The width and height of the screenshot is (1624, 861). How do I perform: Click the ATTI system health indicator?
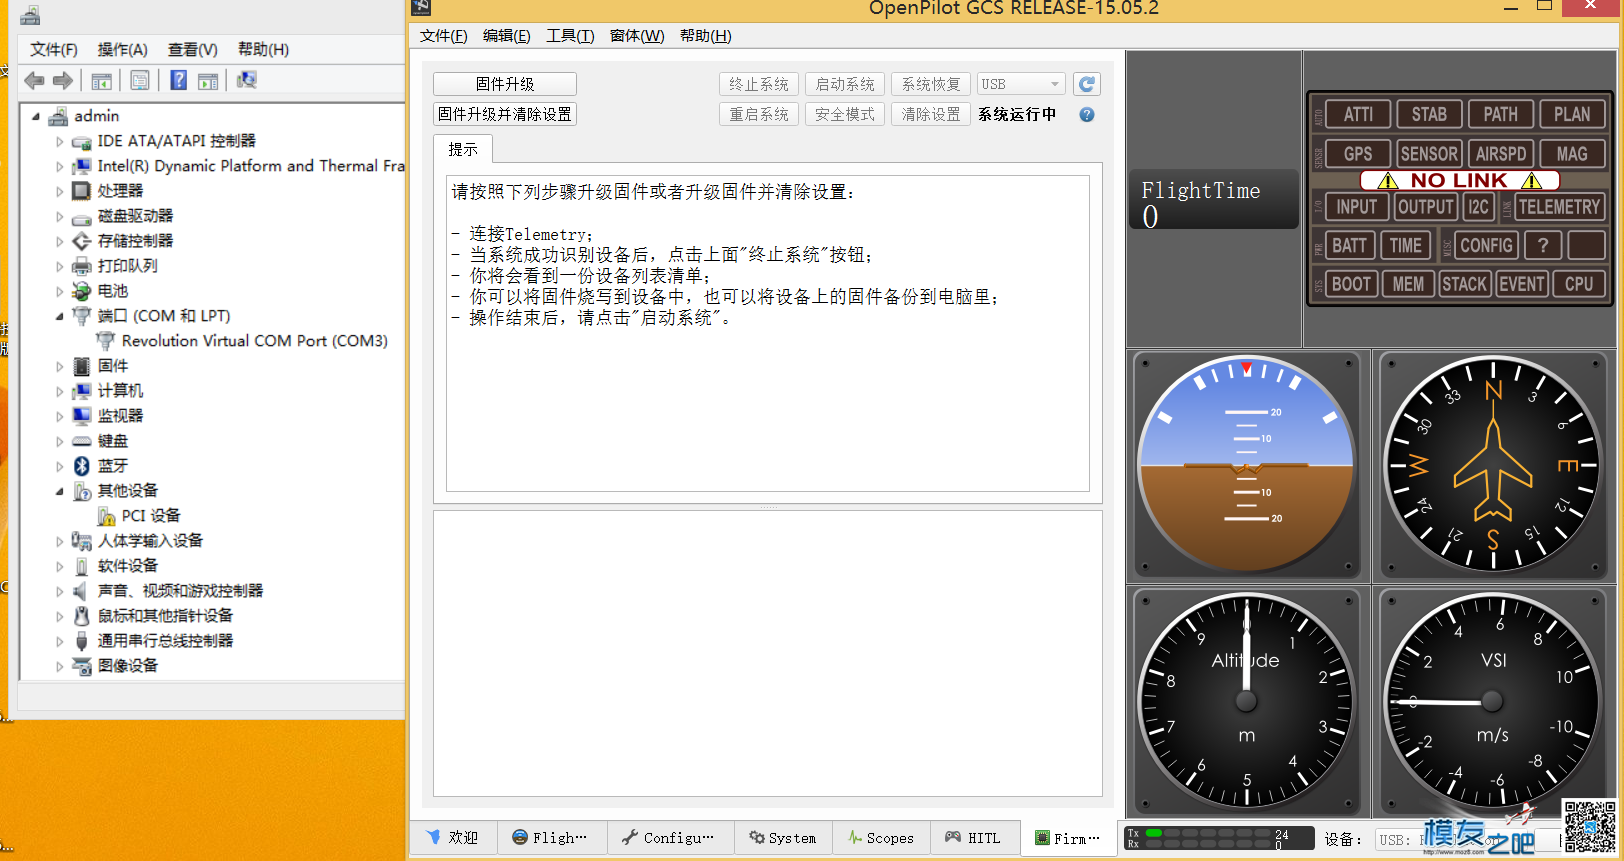pyautogui.click(x=1358, y=114)
